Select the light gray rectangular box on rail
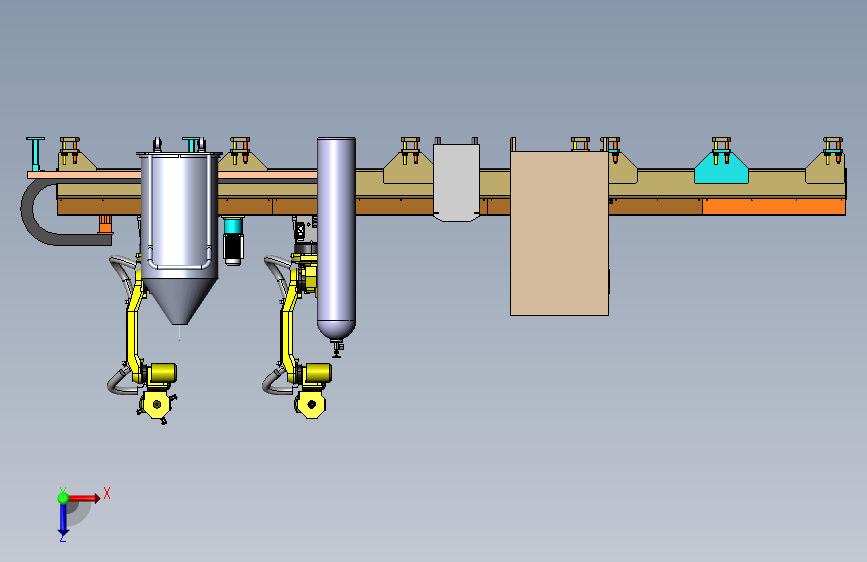The width and height of the screenshot is (867, 562). click(456, 182)
